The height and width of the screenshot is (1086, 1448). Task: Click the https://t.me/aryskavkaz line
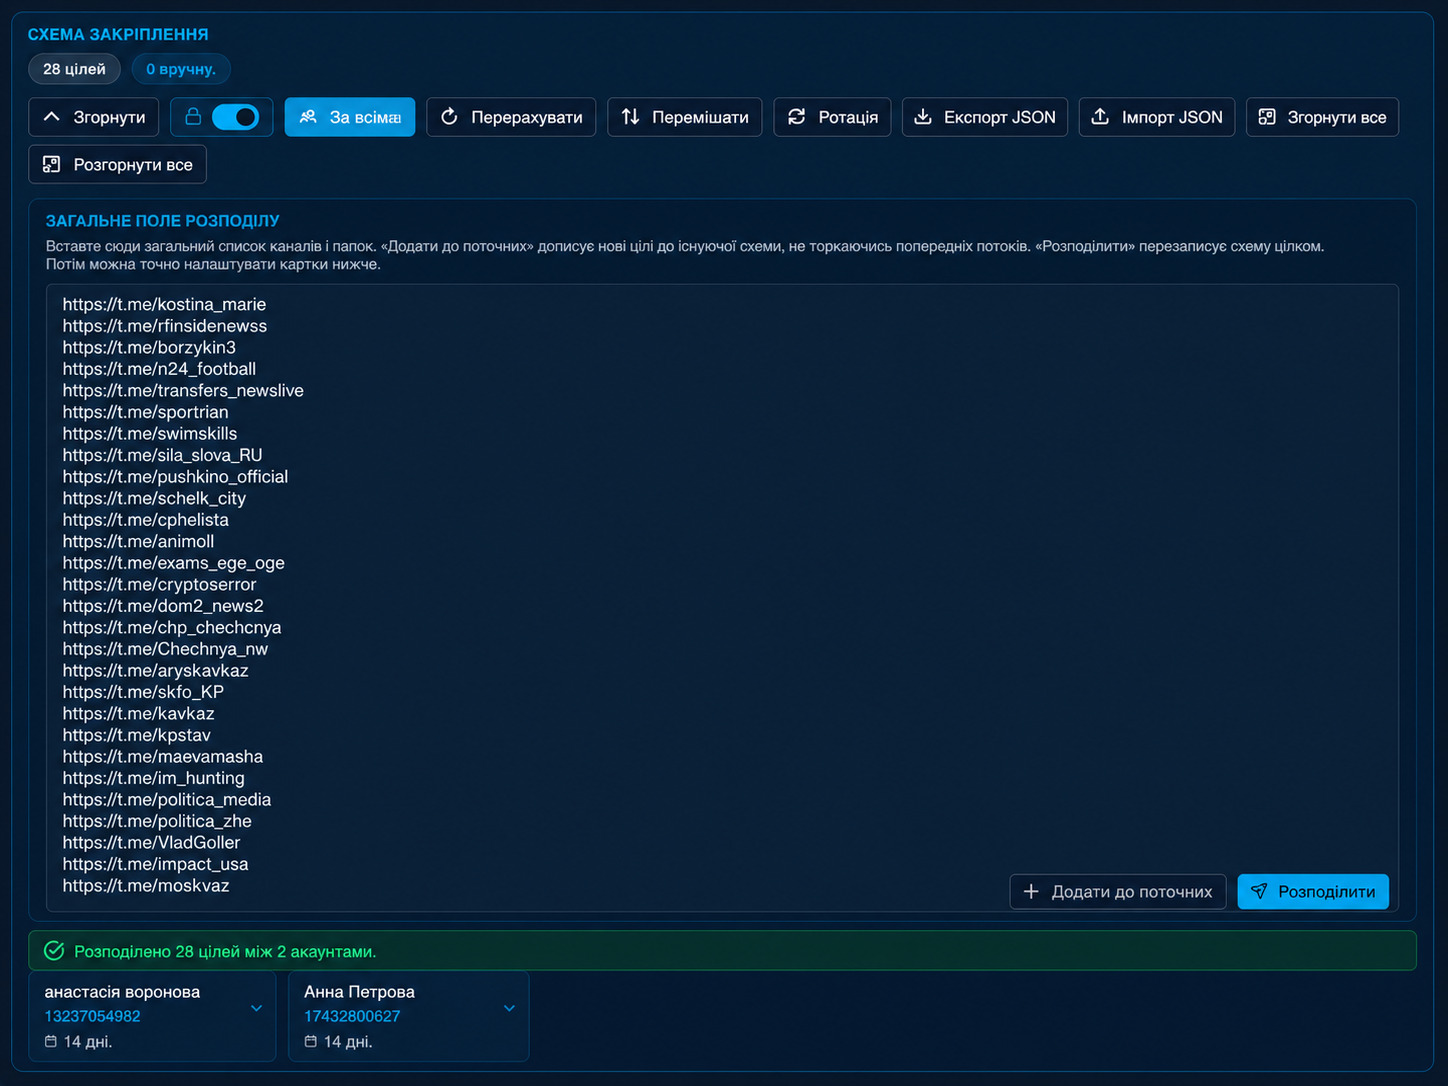(155, 671)
